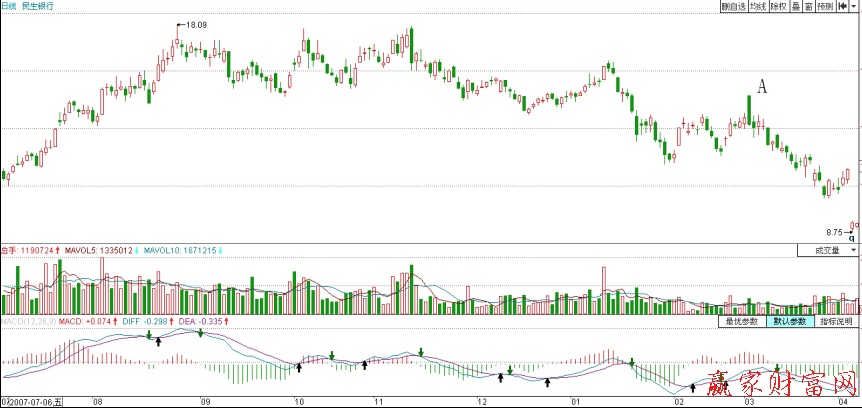The width and height of the screenshot is (862, 408).
Task: Click the small blue q marker icon
Action: coord(850,239)
